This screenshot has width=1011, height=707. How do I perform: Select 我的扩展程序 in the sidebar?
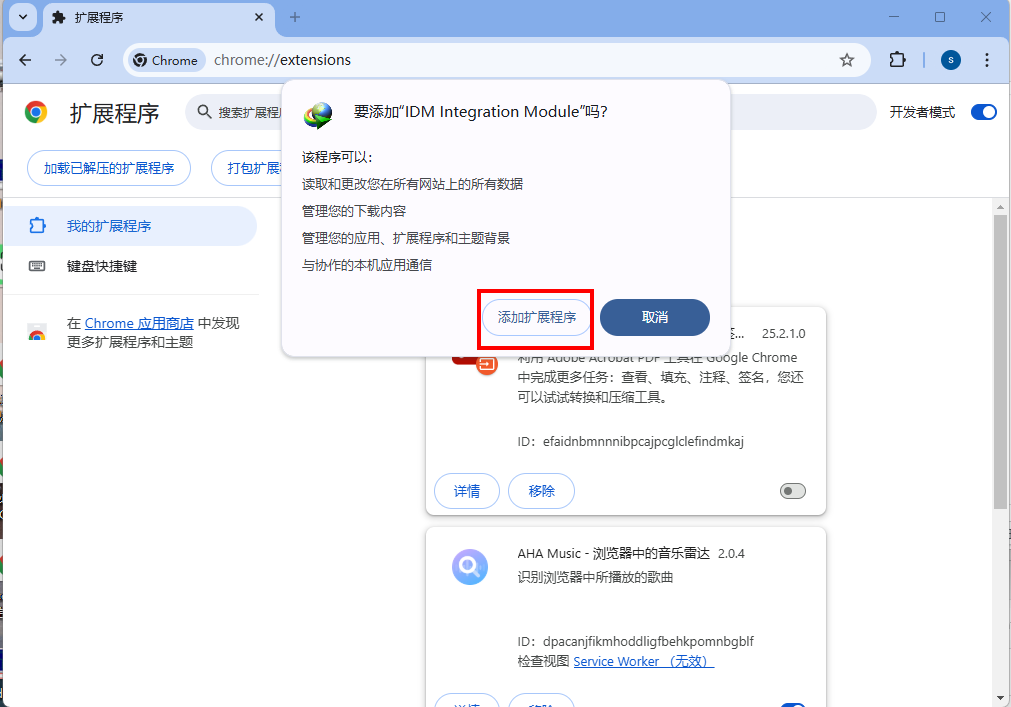coord(130,226)
